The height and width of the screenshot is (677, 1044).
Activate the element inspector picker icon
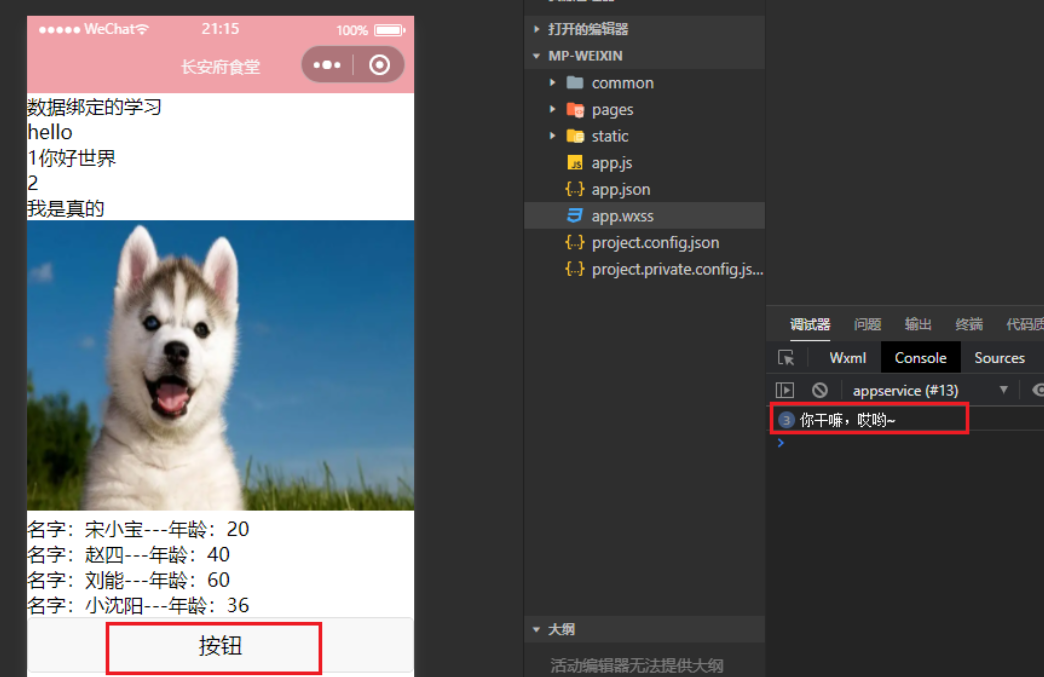[786, 357]
